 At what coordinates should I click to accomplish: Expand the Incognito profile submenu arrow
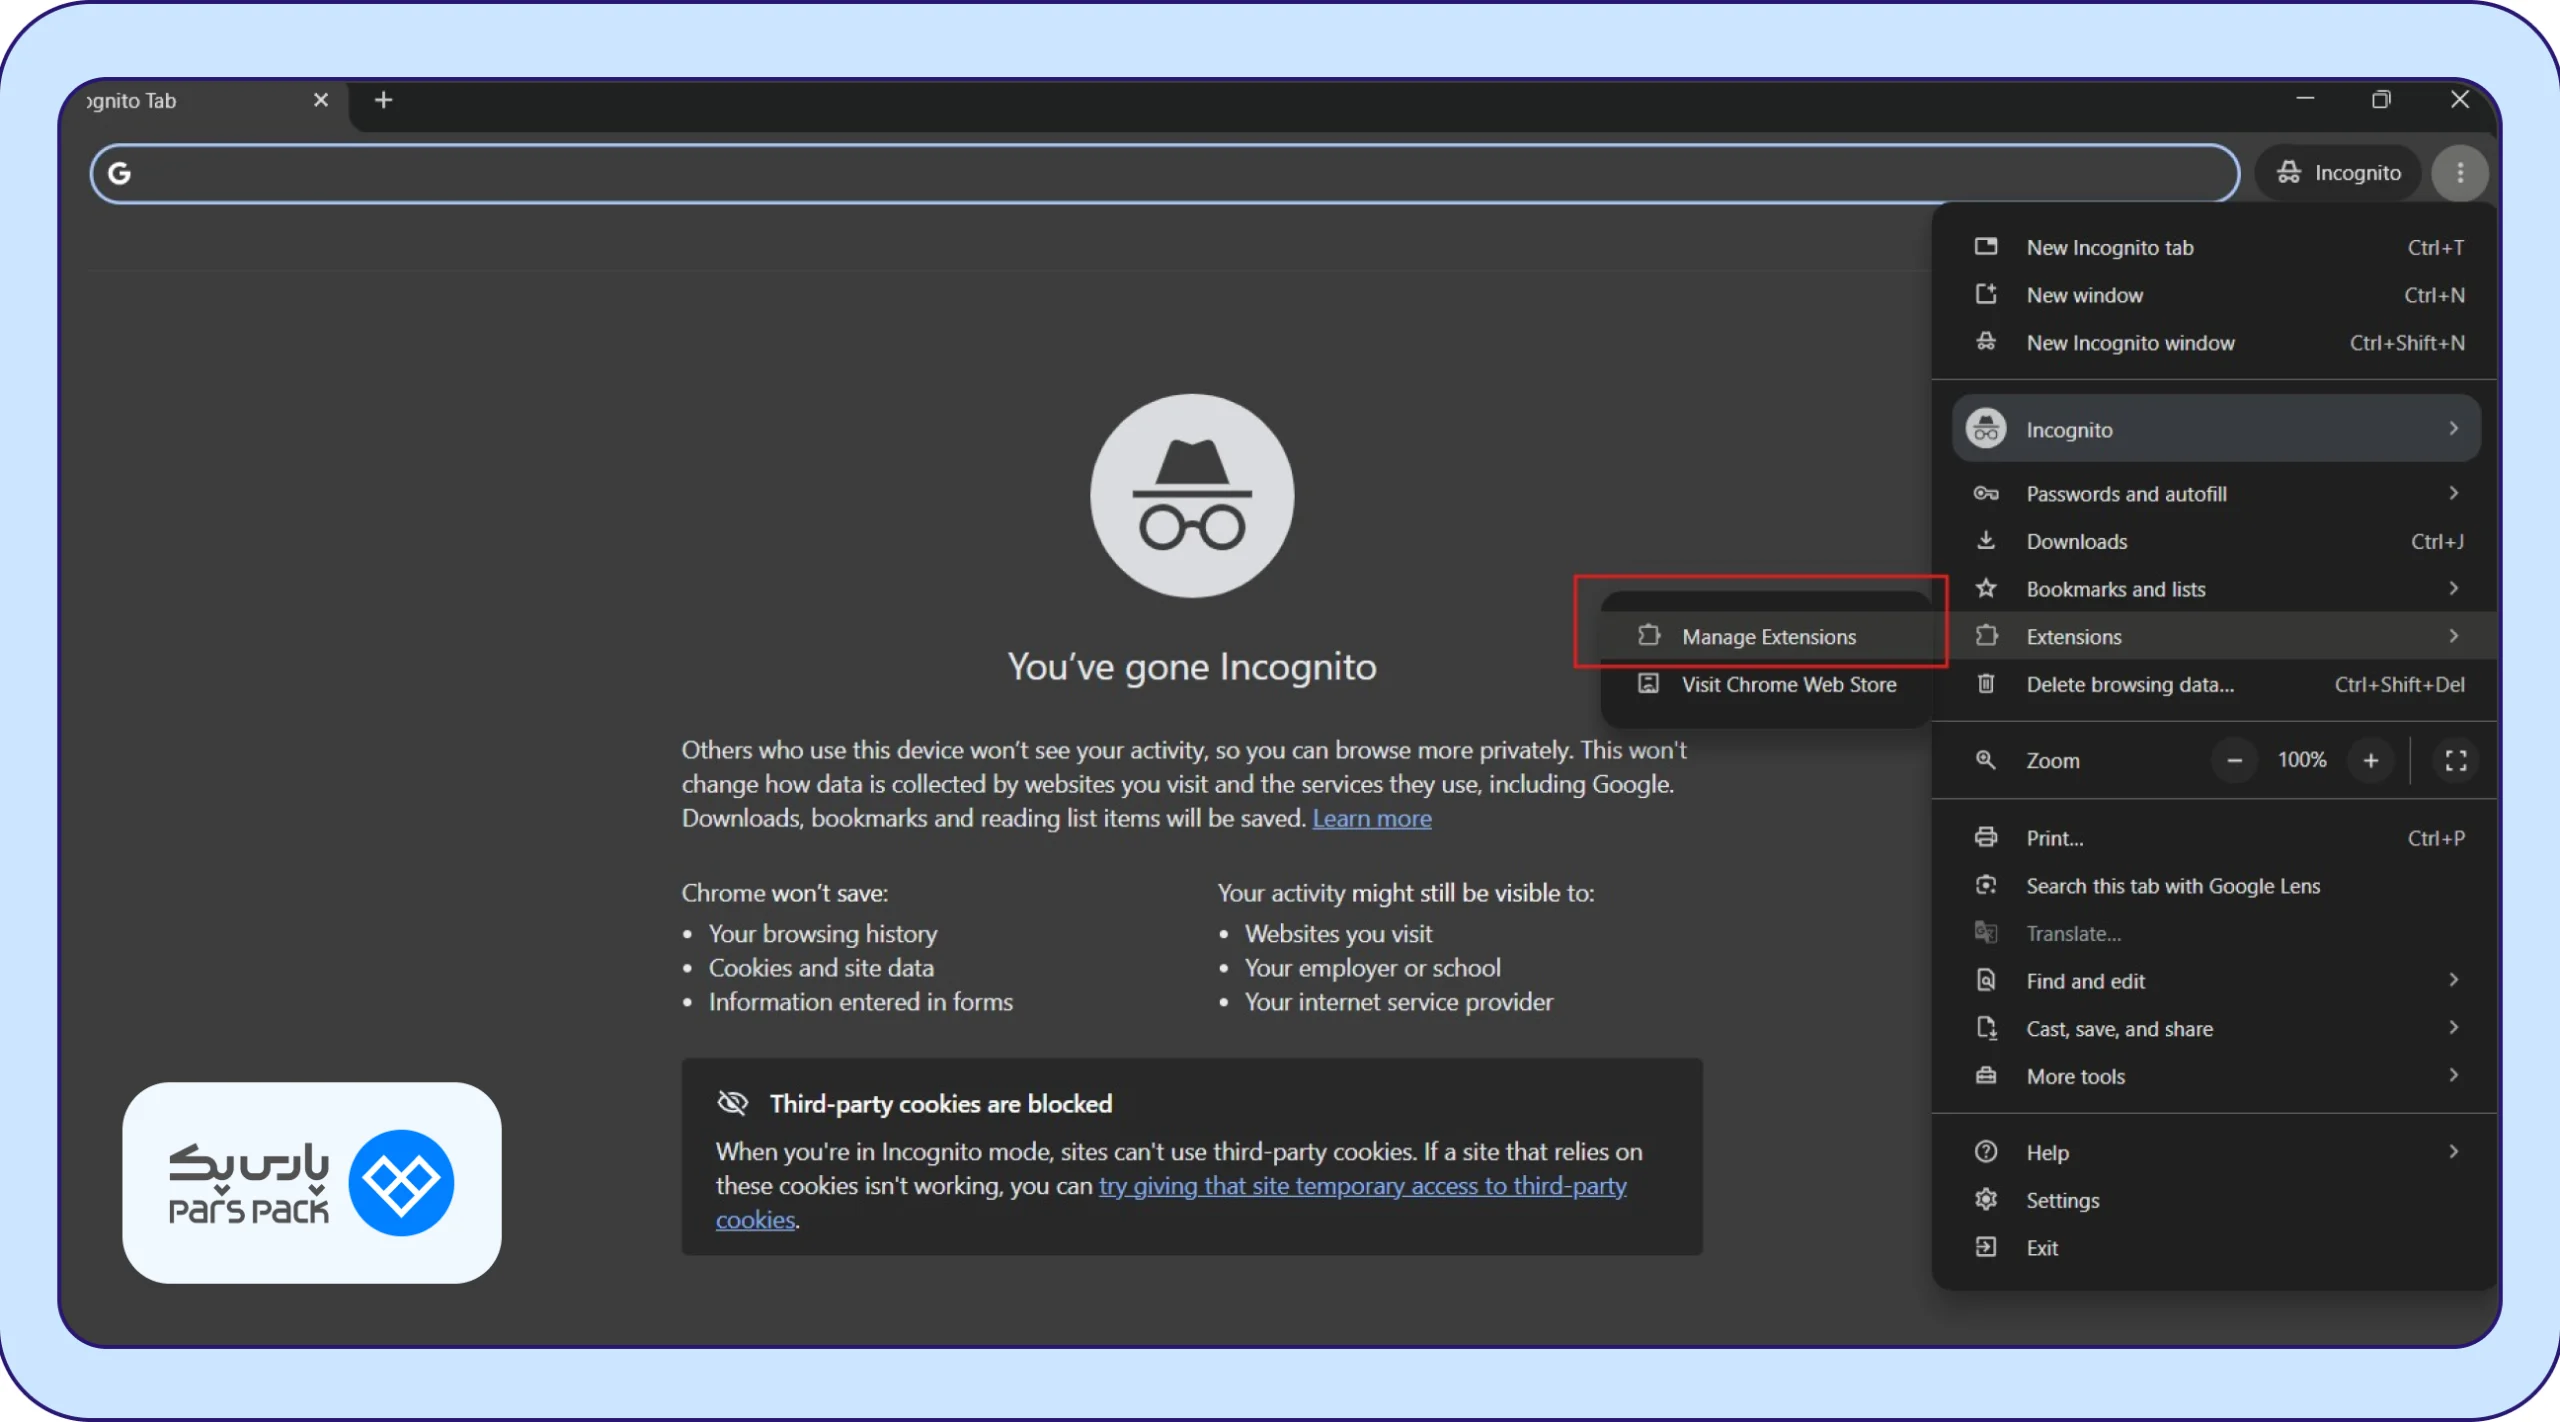coord(2453,429)
